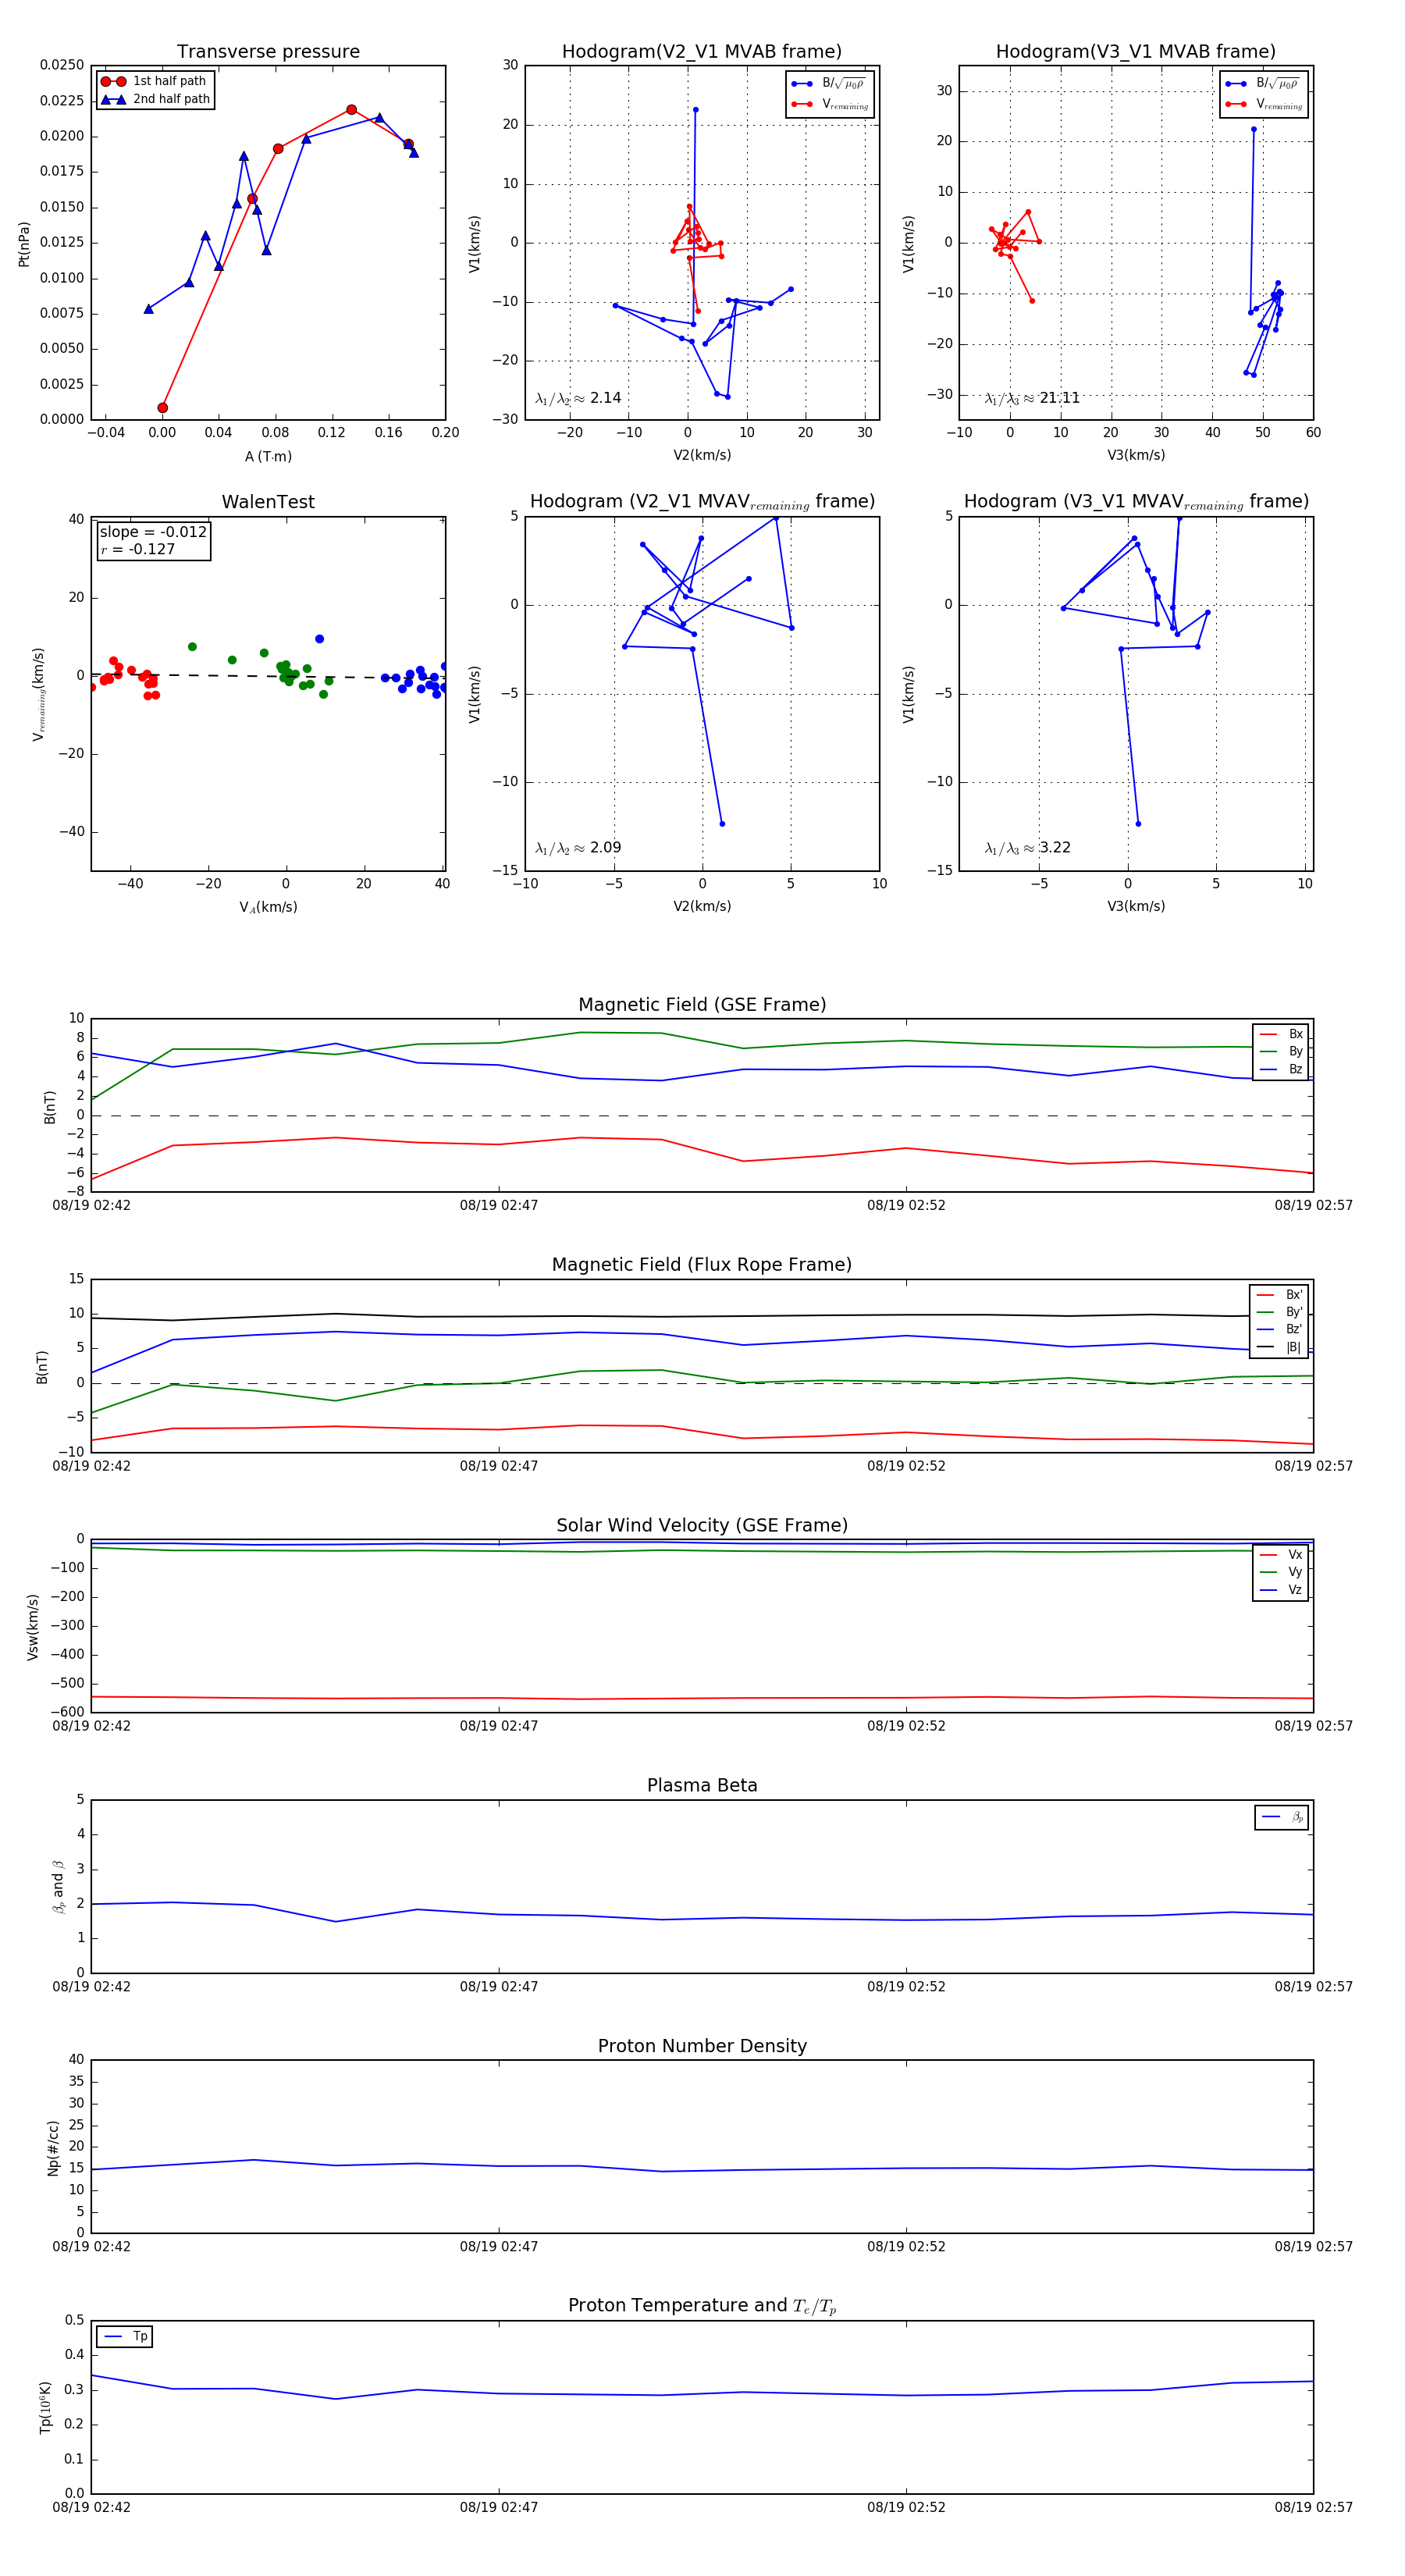This screenshot has height=2576, width=1405.
Task: Click the "Vsw(km/s)" y-axis label
Action: point(33,1627)
